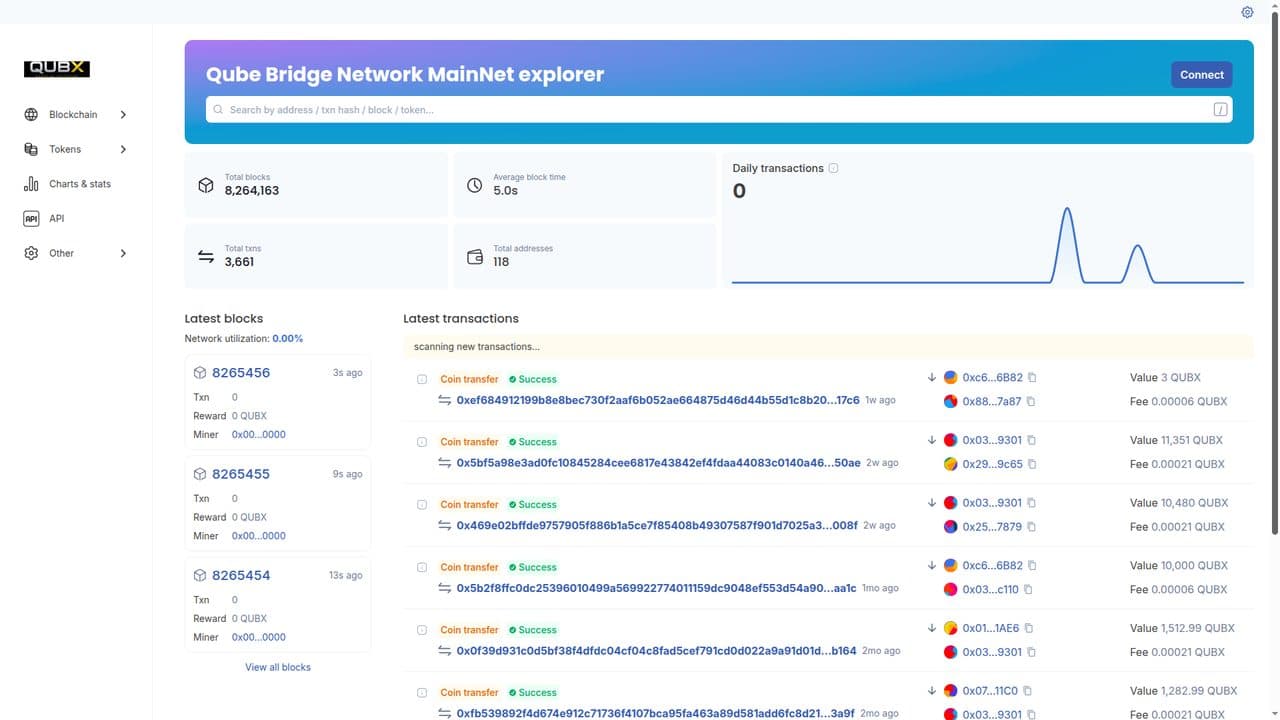1280x720 pixels.
Task: Open address 0x25...7879
Action: point(992,527)
